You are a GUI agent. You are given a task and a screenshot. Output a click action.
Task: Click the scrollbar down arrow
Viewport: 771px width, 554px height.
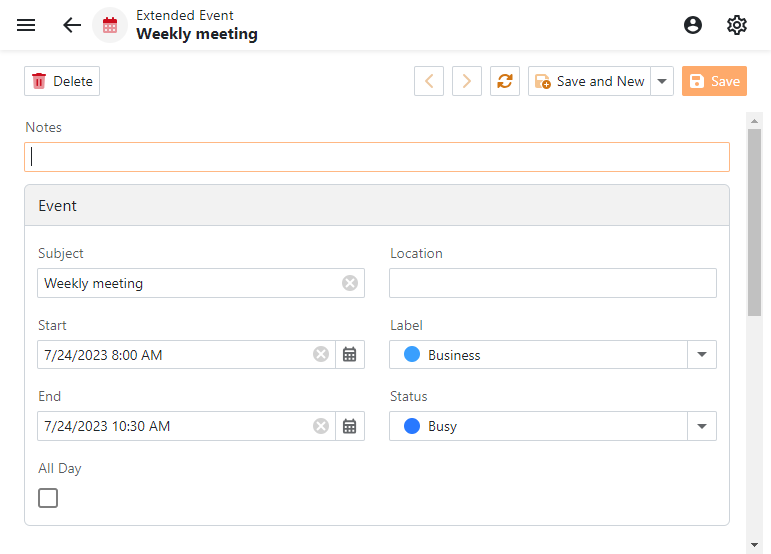point(754,545)
